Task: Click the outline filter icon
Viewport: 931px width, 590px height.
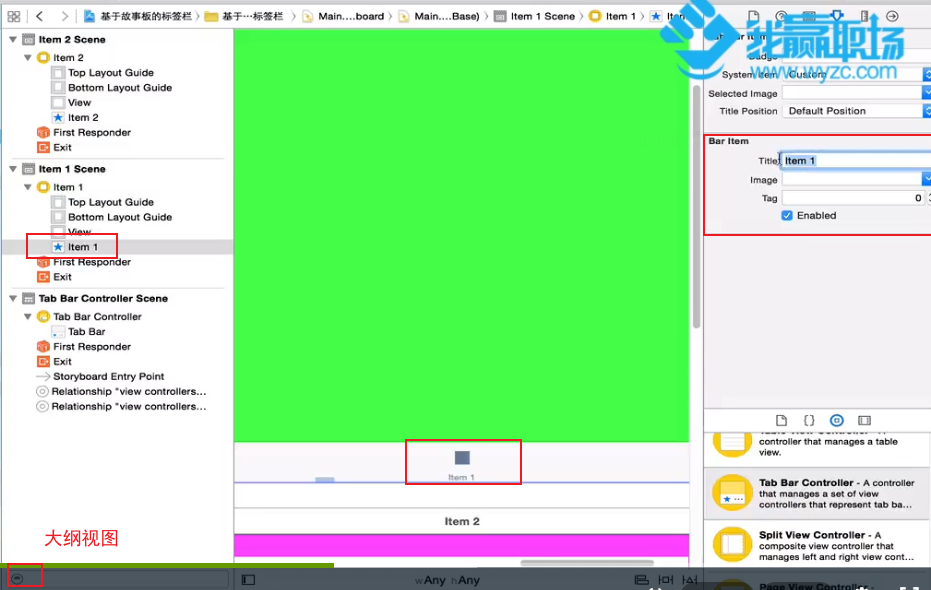Action: click(x=17, y=578)
